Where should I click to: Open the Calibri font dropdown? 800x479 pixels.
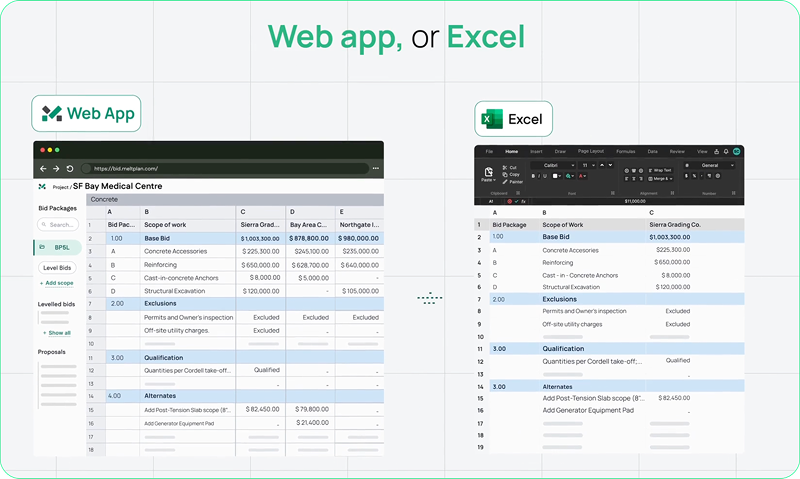pos(553,165)
